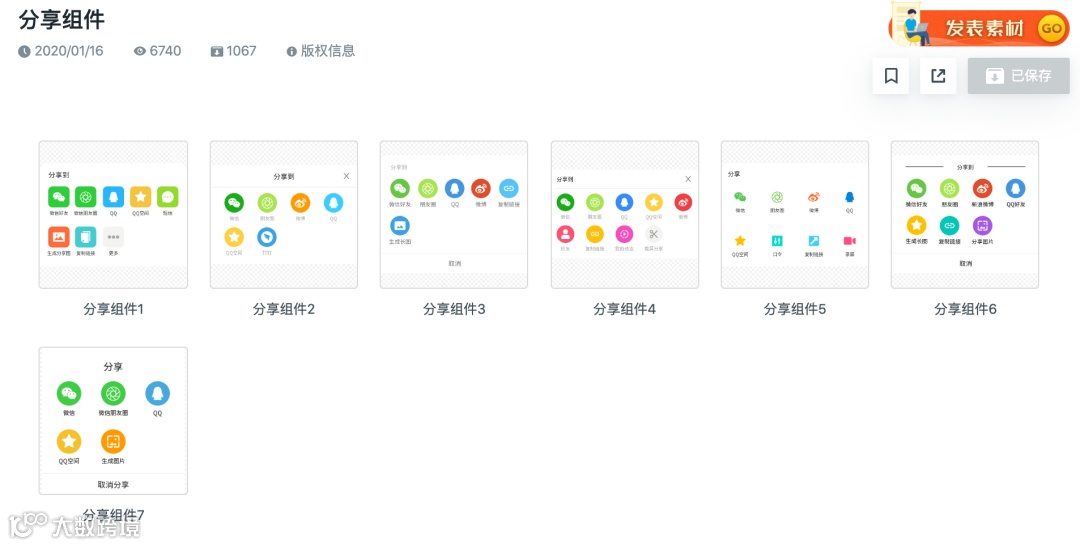
Task: Click yellow 复制链接 icon in 分享组件4
Action: (x=594, y=234)
